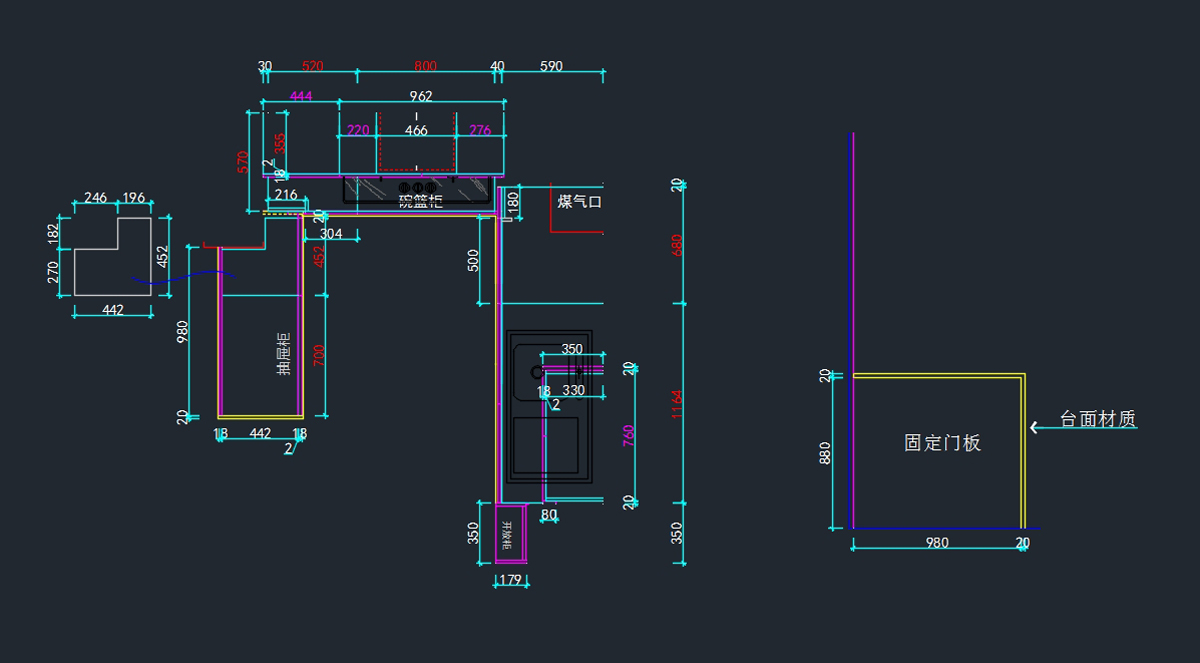Select the 固定门板 label in the elevation view
Screen dimensions: 1200x663
tap(942, 443)
